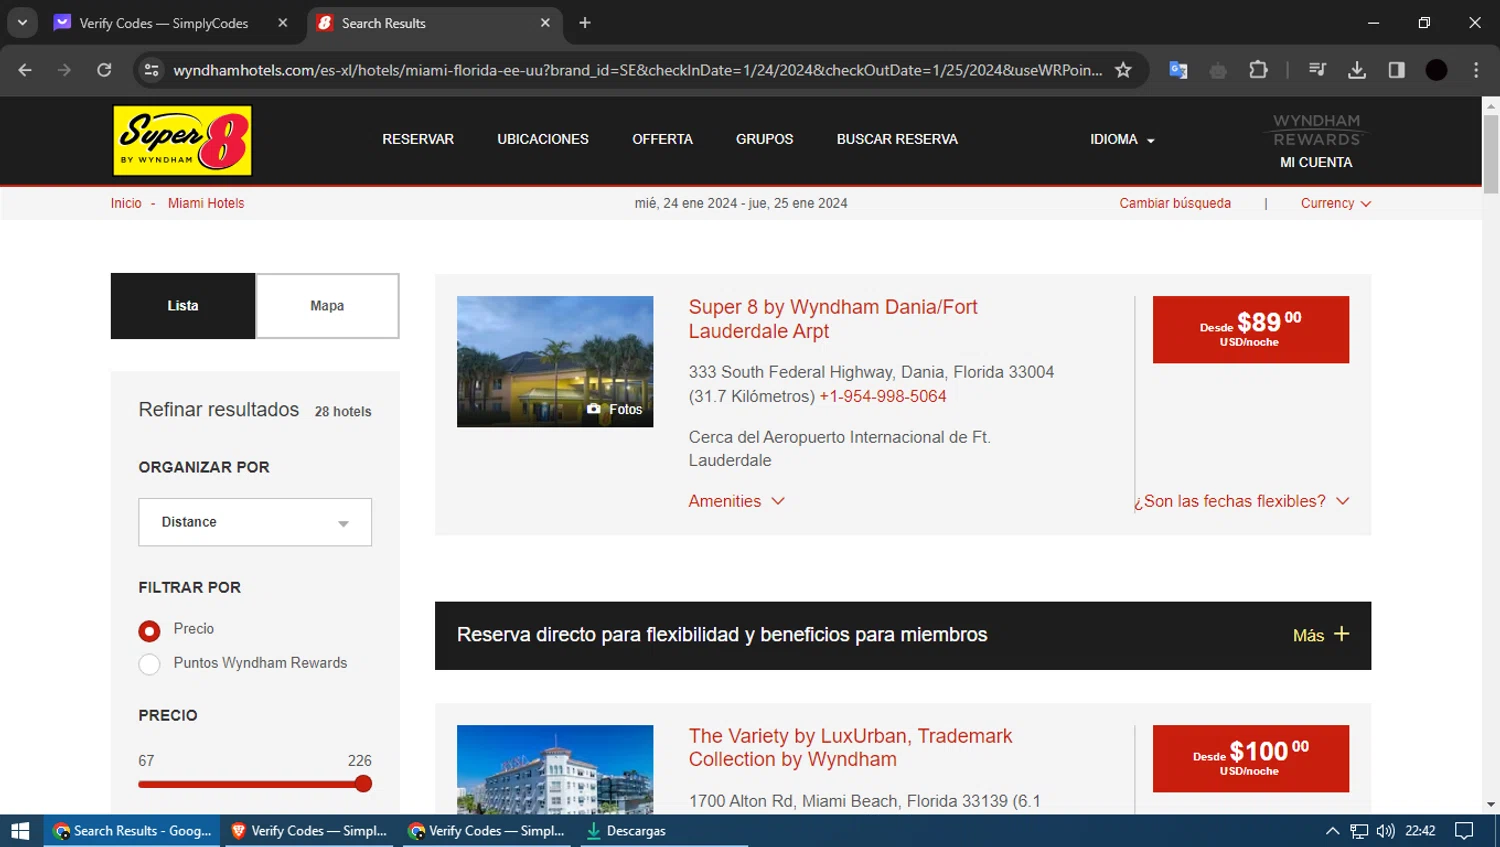Click the Wyndham Rewards logo
This screenshot has width=1500, height=847.
pyautogui.click(x=1316, y=130)
